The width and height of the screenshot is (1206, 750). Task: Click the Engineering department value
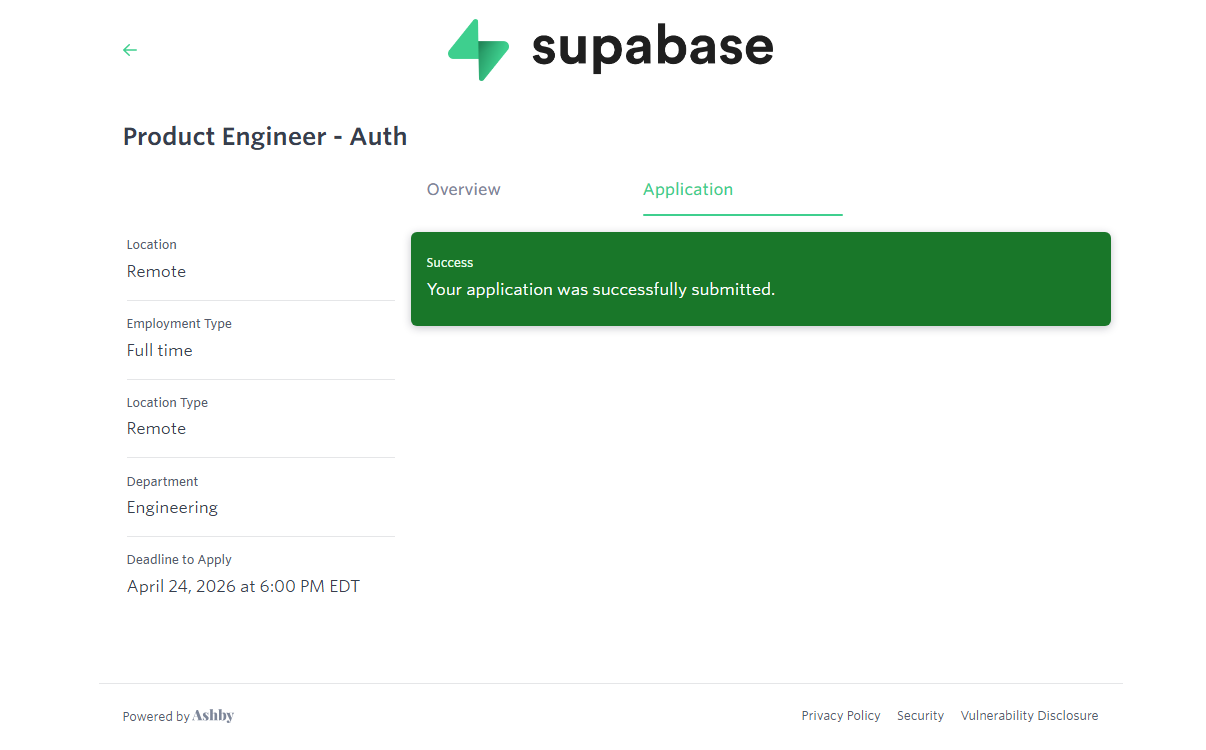(x=172, y=508)
